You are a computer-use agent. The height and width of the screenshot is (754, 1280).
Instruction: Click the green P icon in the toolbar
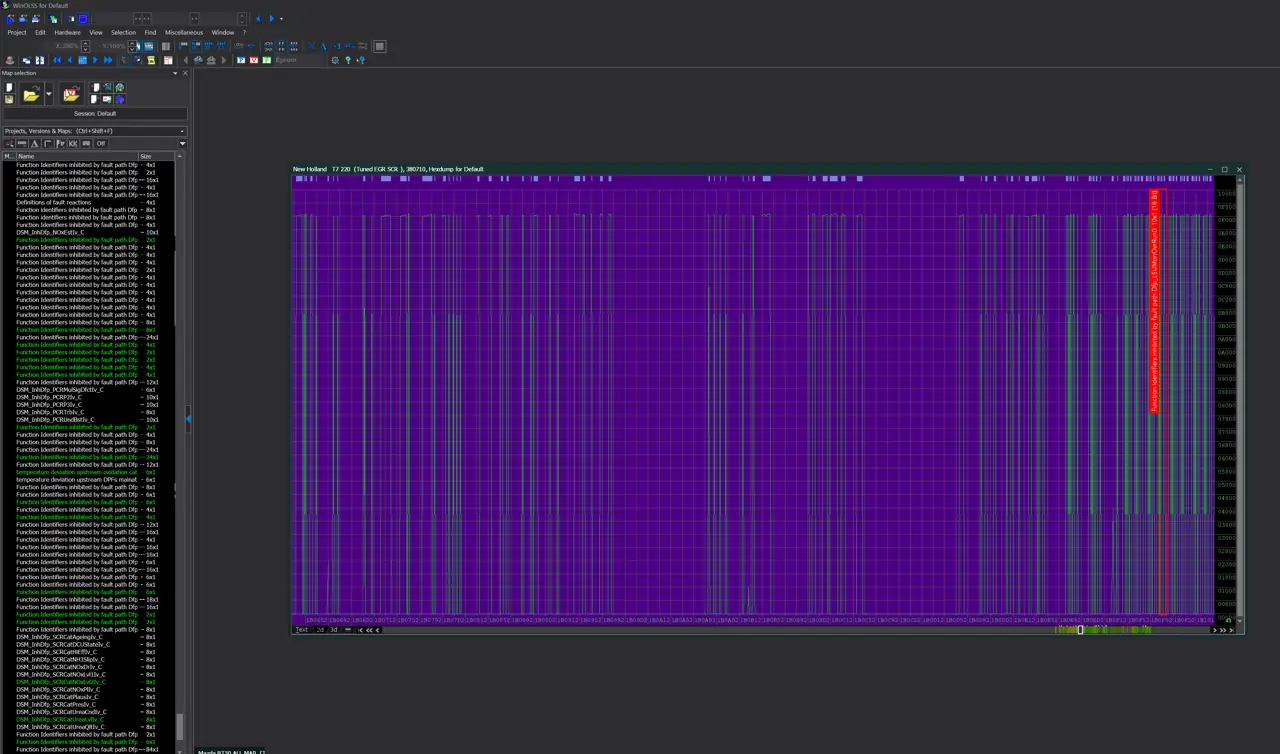pos(266,60)
